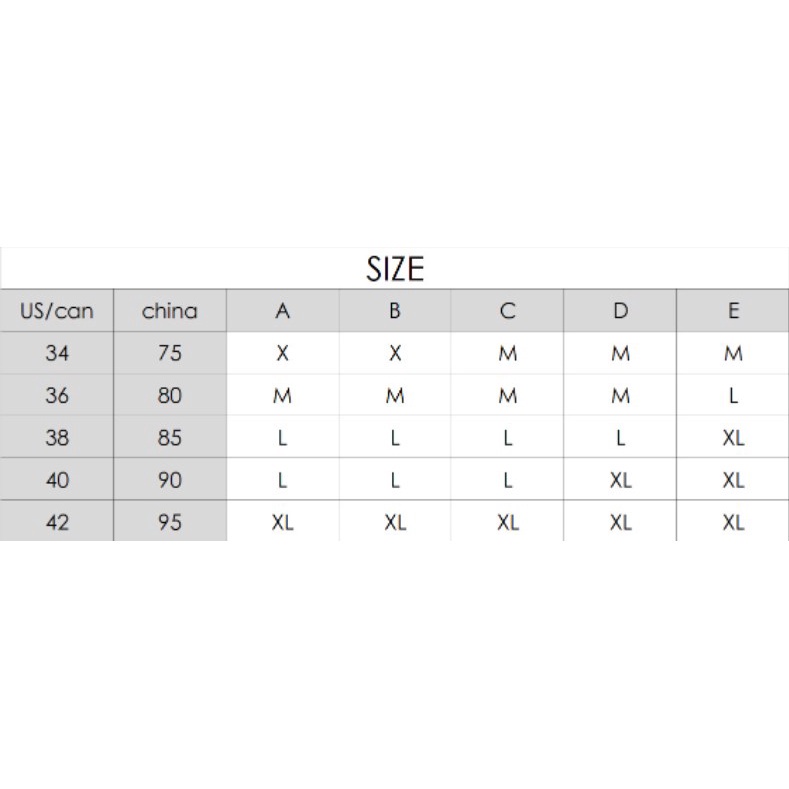Click the A cup column header

283,311
